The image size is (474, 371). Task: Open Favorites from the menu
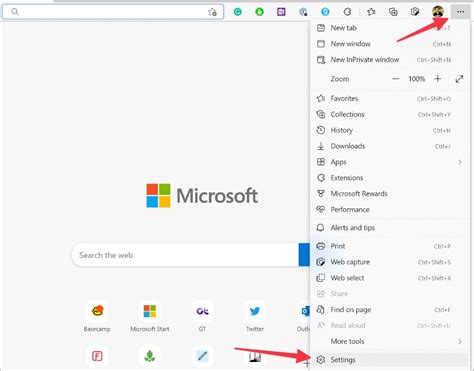pyautogui.click(x=390, y=98)
